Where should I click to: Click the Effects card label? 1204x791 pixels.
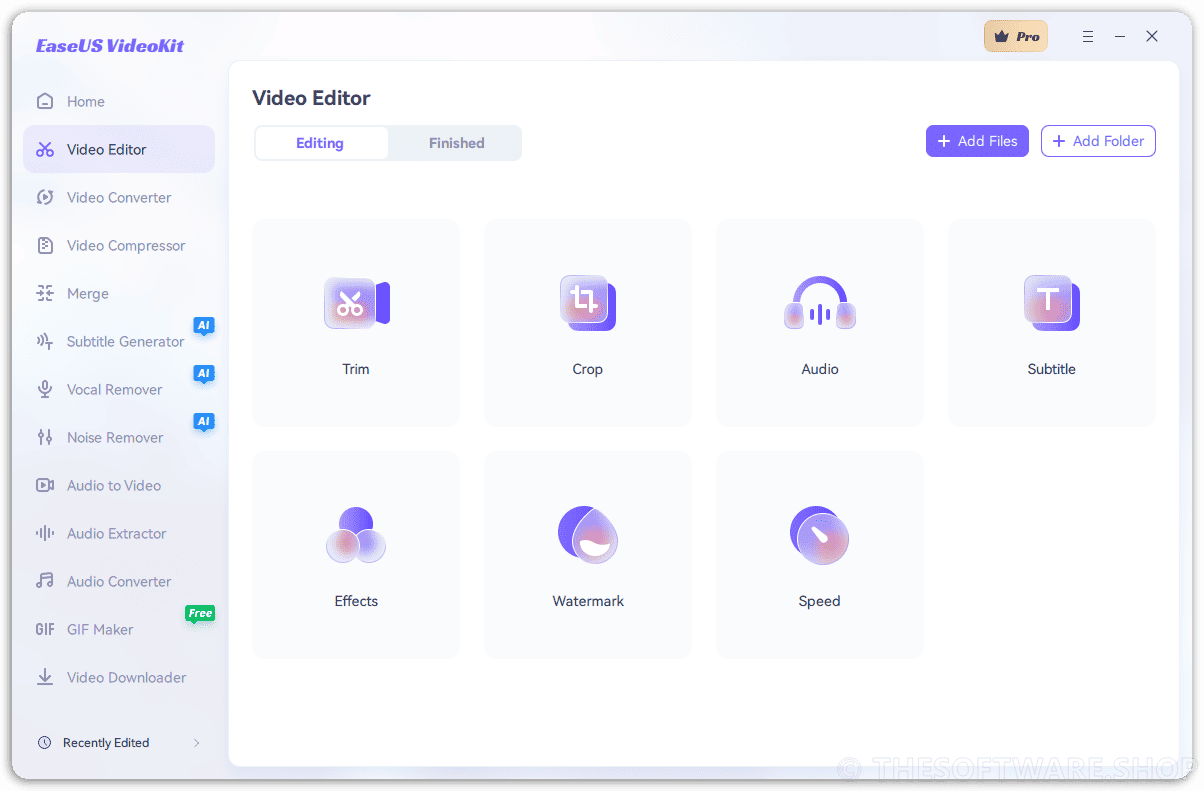(x=356, y=601)
